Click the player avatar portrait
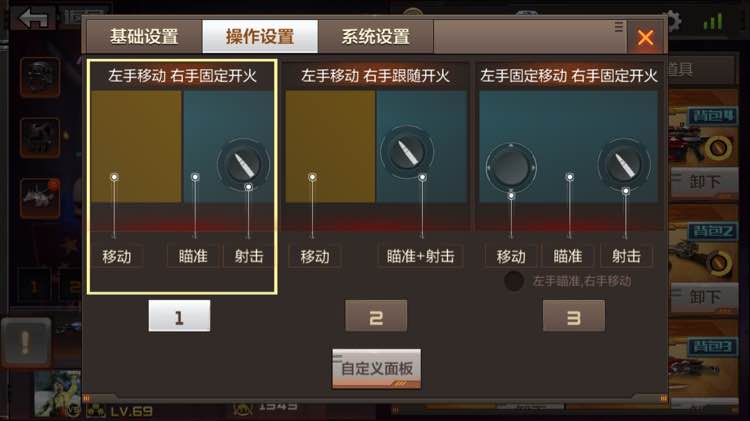This screenshot has height=421, width=750. pyautogui.click(x=57, y=393)
